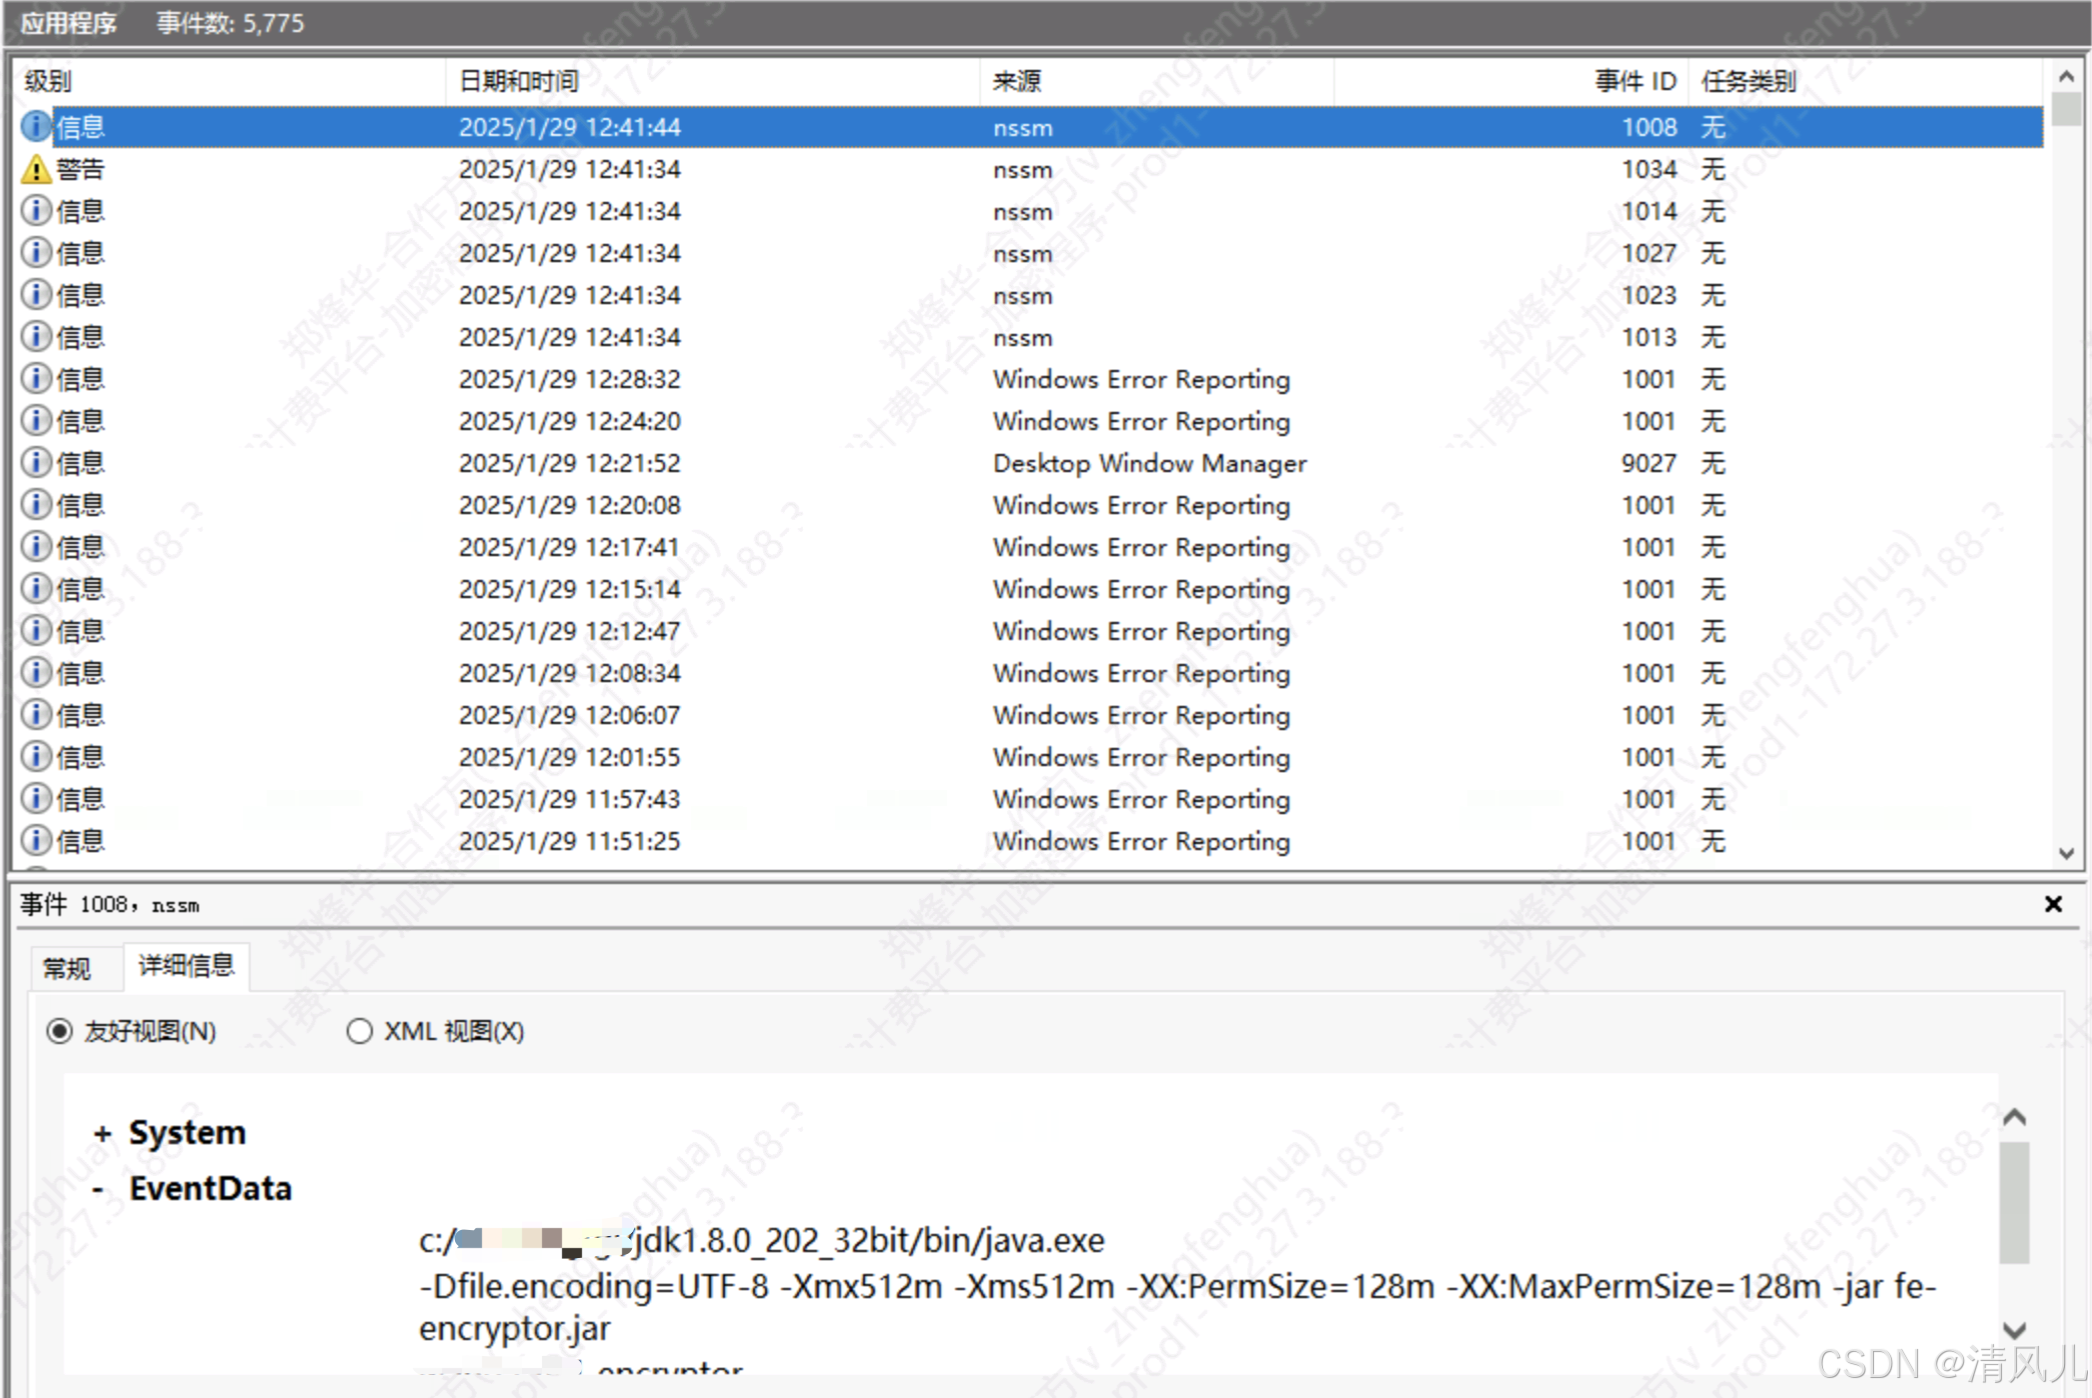Image resolution: width=2092 pixels, height=1398 pixels.
Task: Click the up arrow of the event list scrollbar
Action: coord(2066,74)
